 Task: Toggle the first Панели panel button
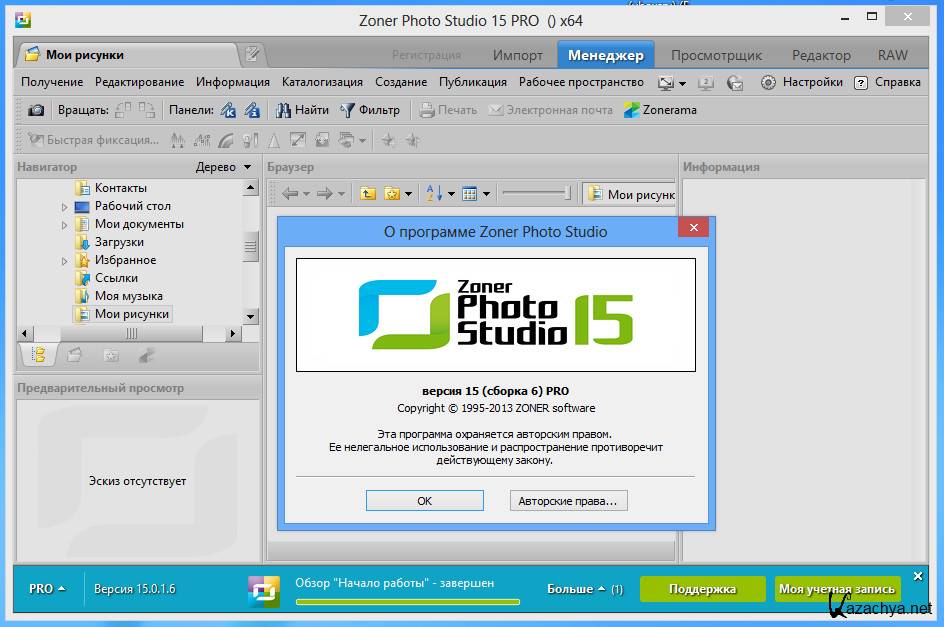click(x=229, y=110)
